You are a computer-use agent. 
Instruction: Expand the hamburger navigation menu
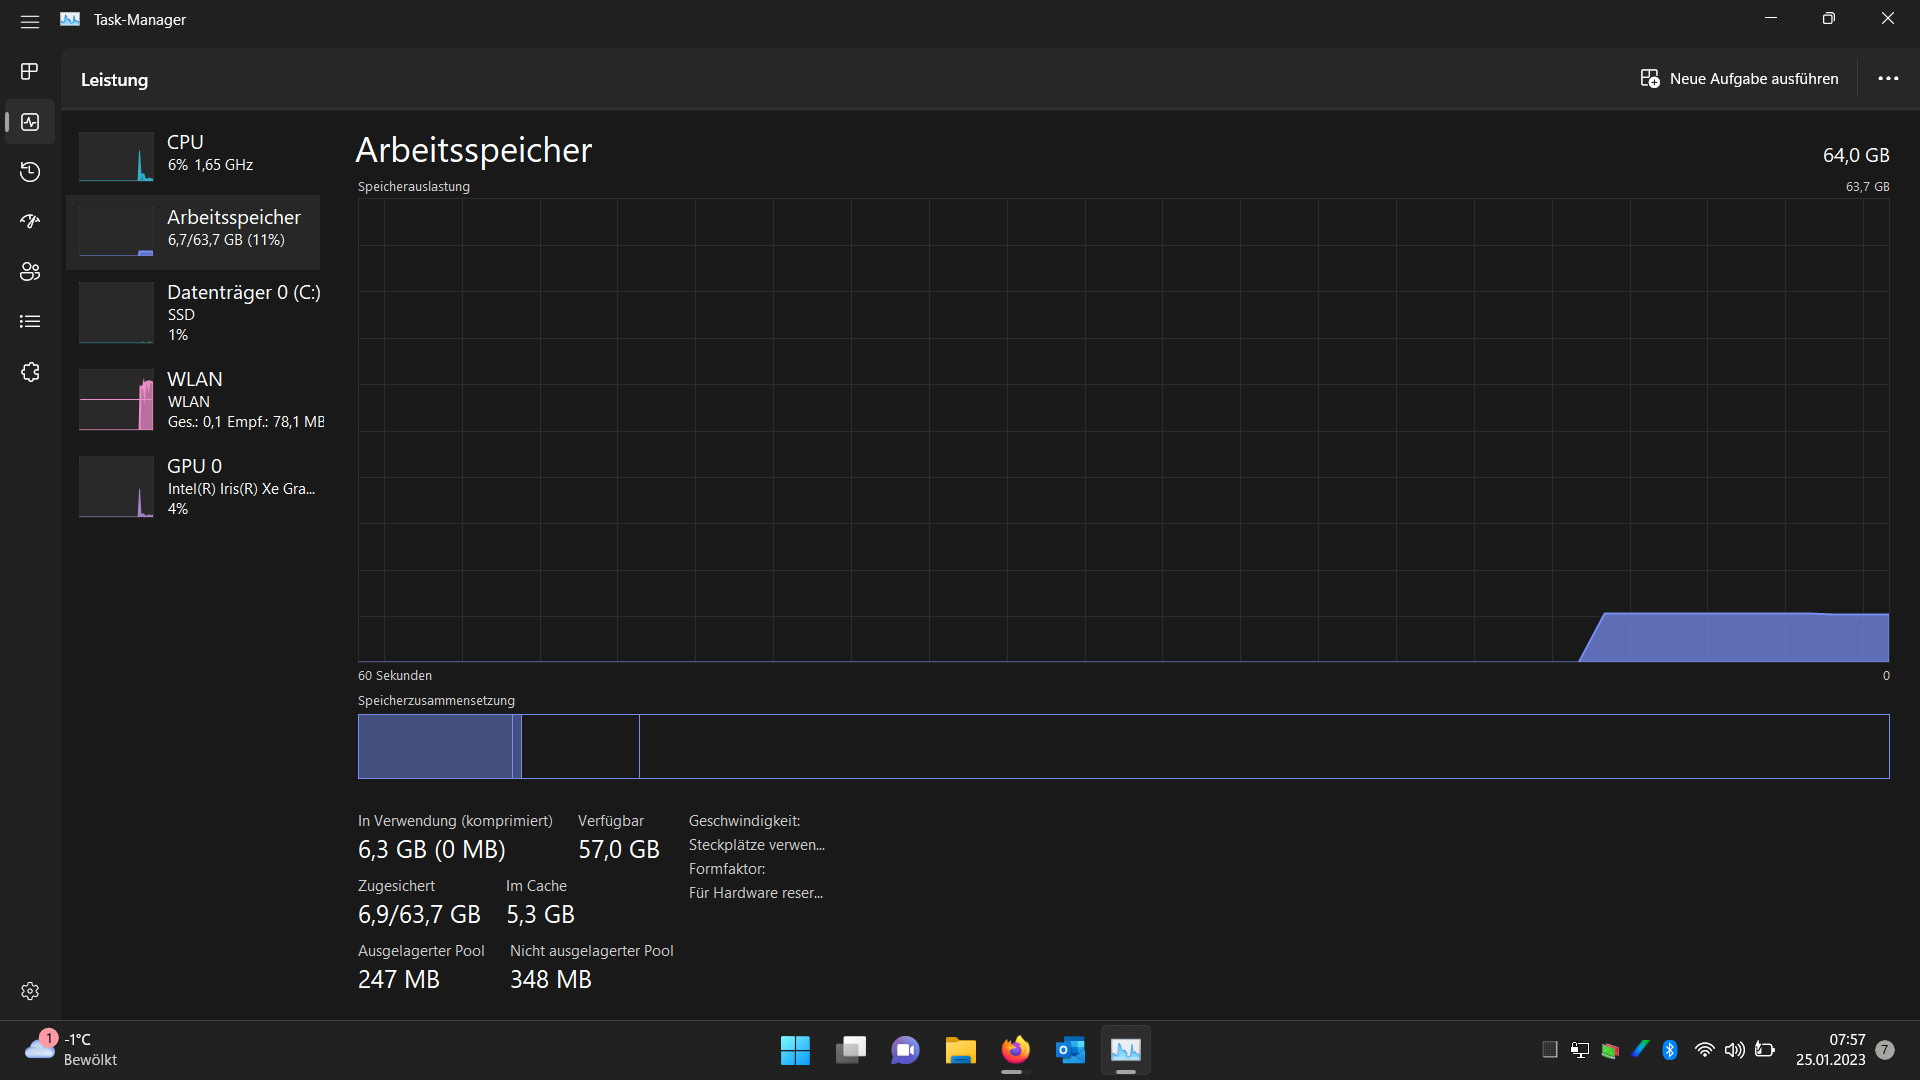[x=30, y=21]
